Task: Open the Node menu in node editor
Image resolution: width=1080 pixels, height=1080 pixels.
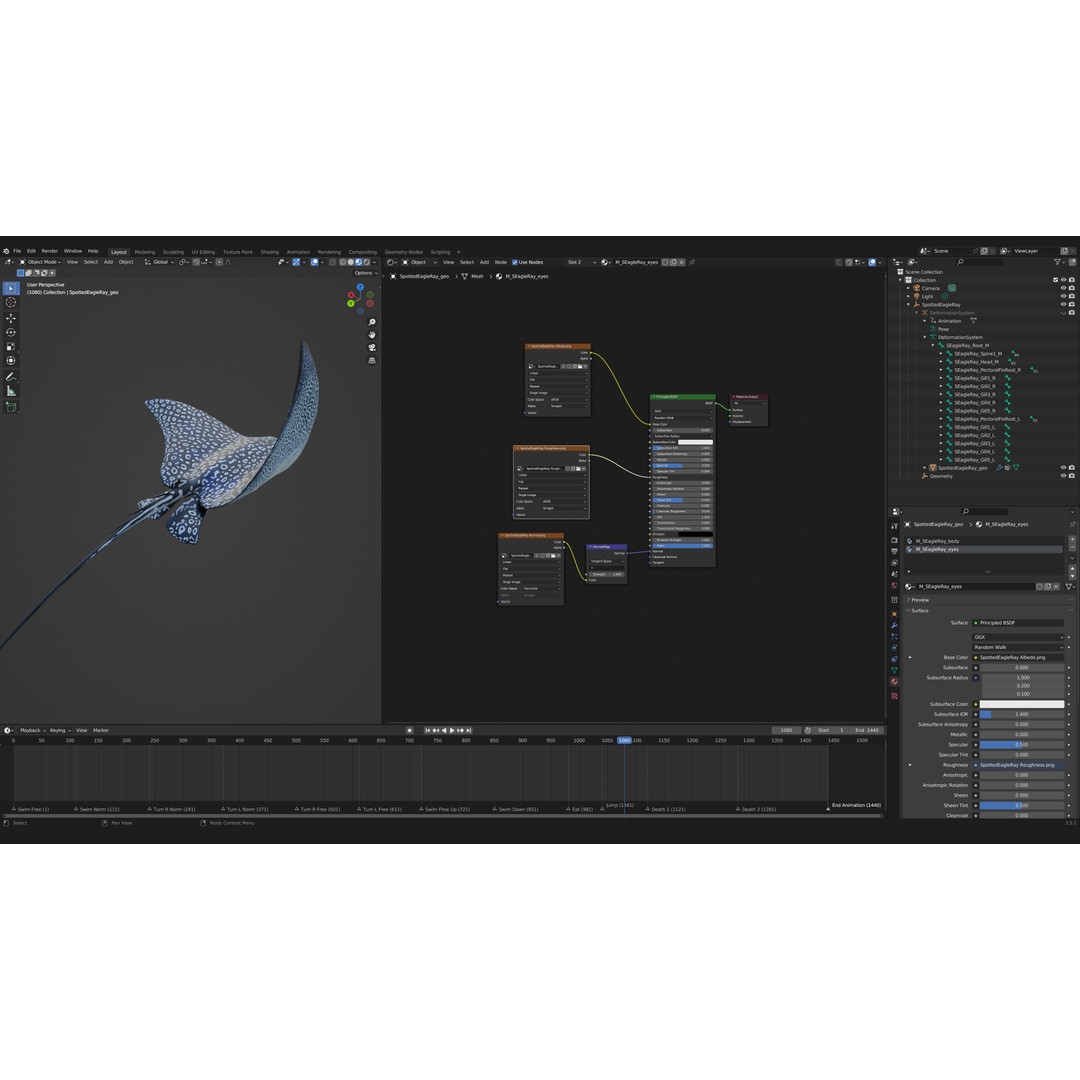Action: tap(501, 262)
